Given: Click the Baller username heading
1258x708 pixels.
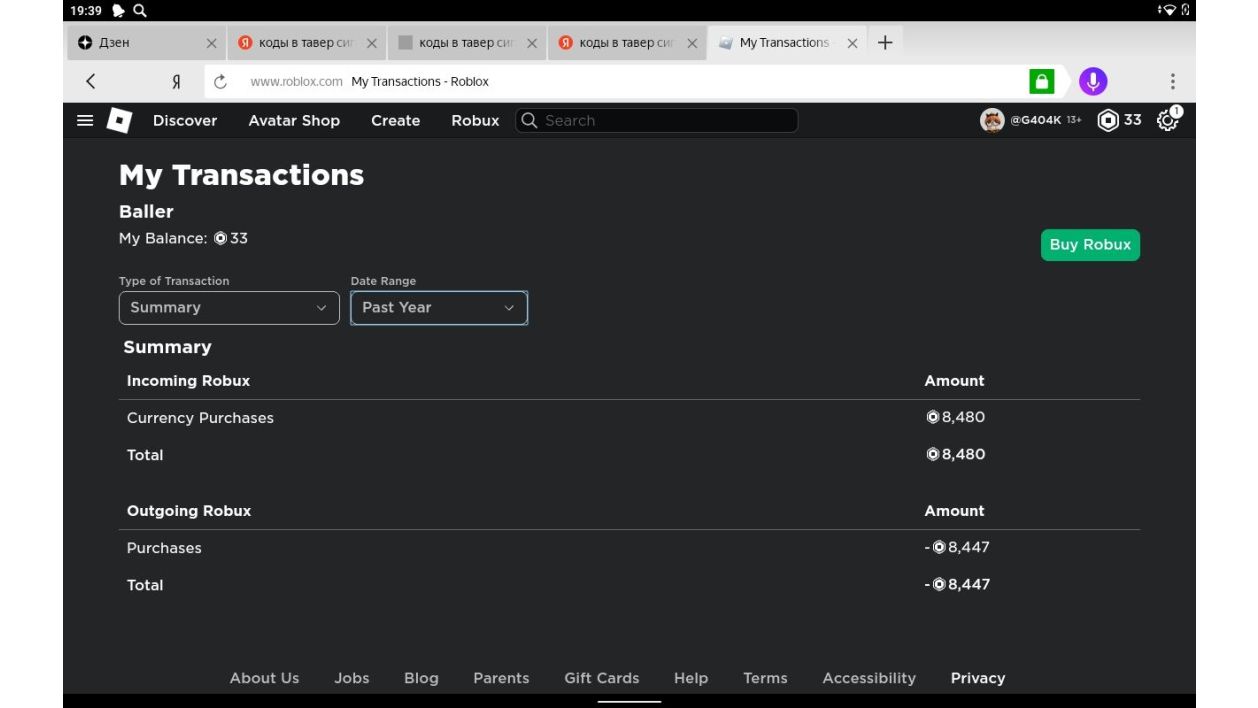Looking at the screenshot, I should (146, 211).
